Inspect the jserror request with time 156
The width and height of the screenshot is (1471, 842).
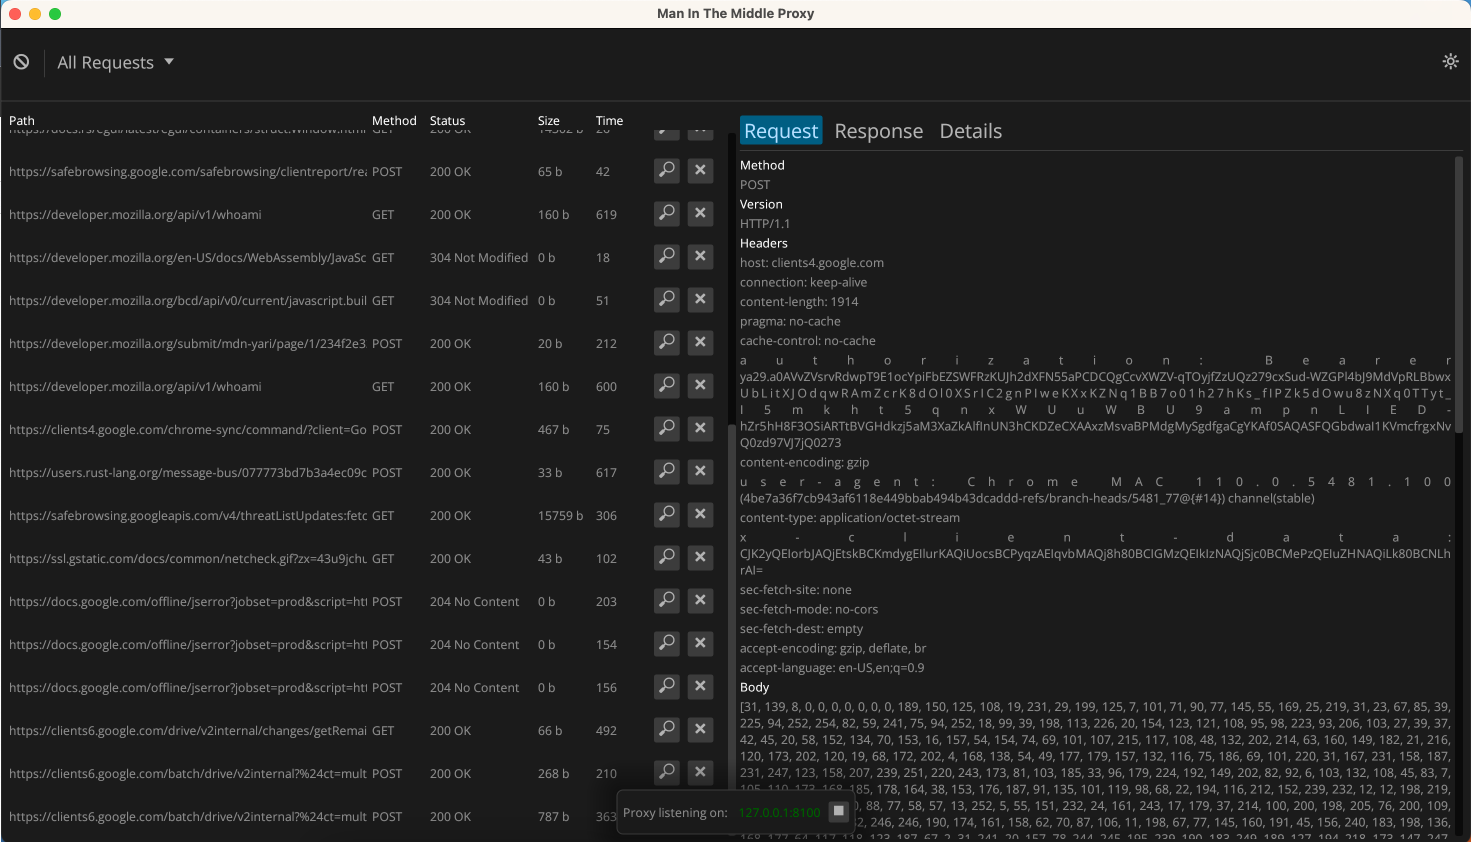click(667, 687)
